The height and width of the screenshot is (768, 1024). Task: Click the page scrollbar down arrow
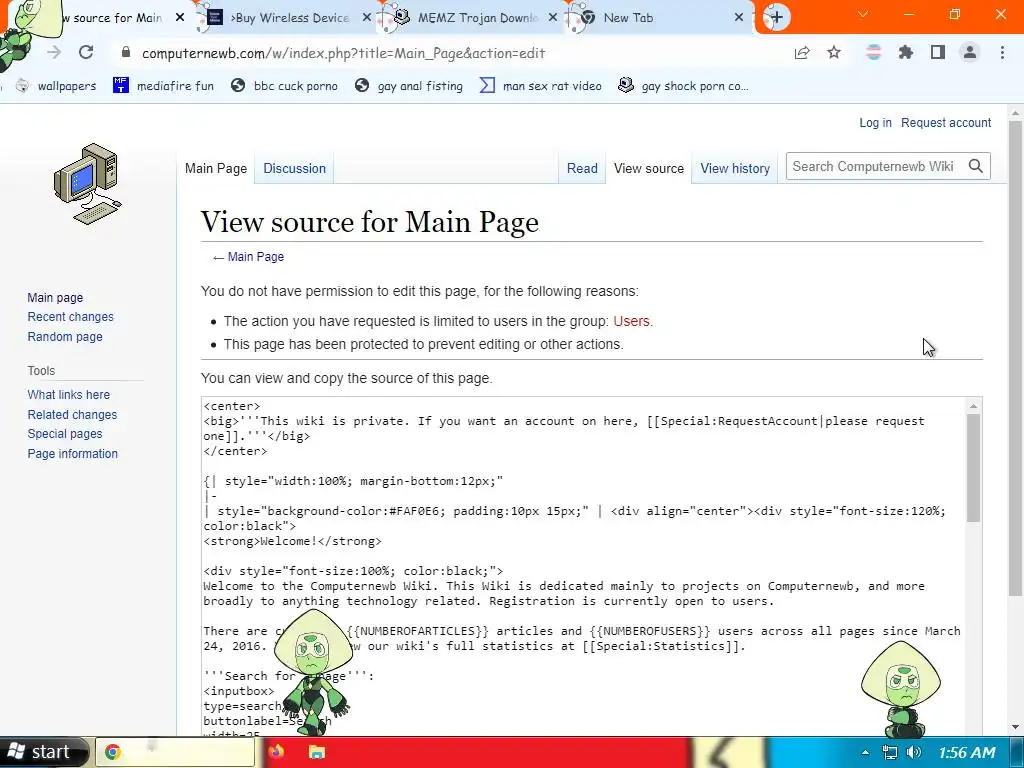(x=1015, y=726)
